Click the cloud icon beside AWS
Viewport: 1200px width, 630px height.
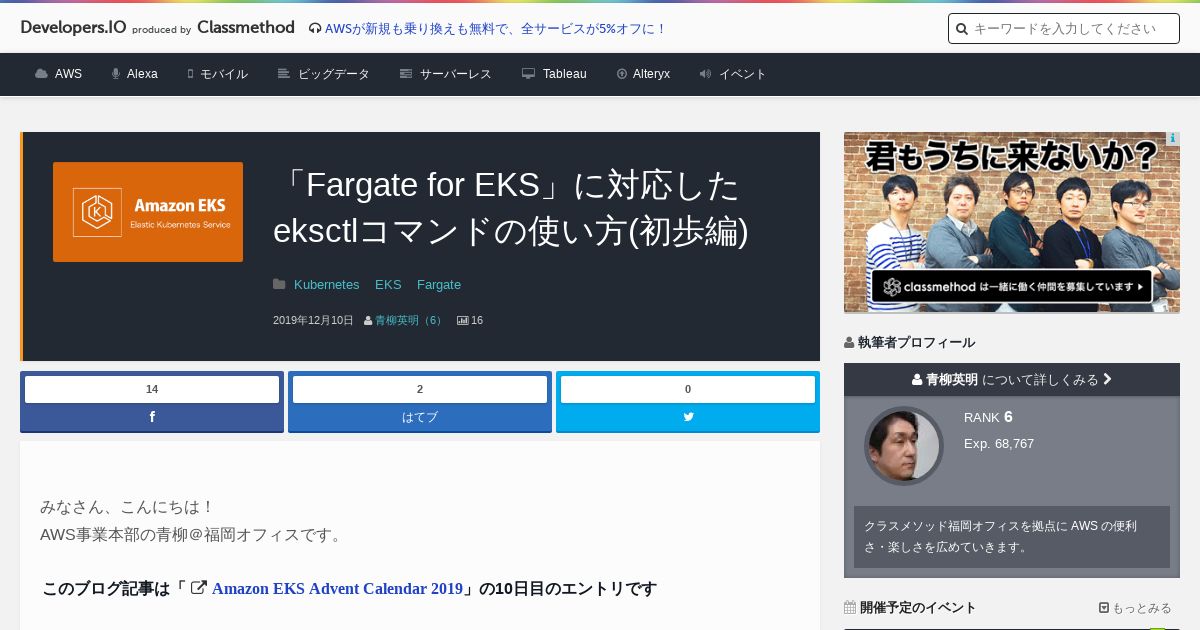pyautogui.click(x=41, y=74)
